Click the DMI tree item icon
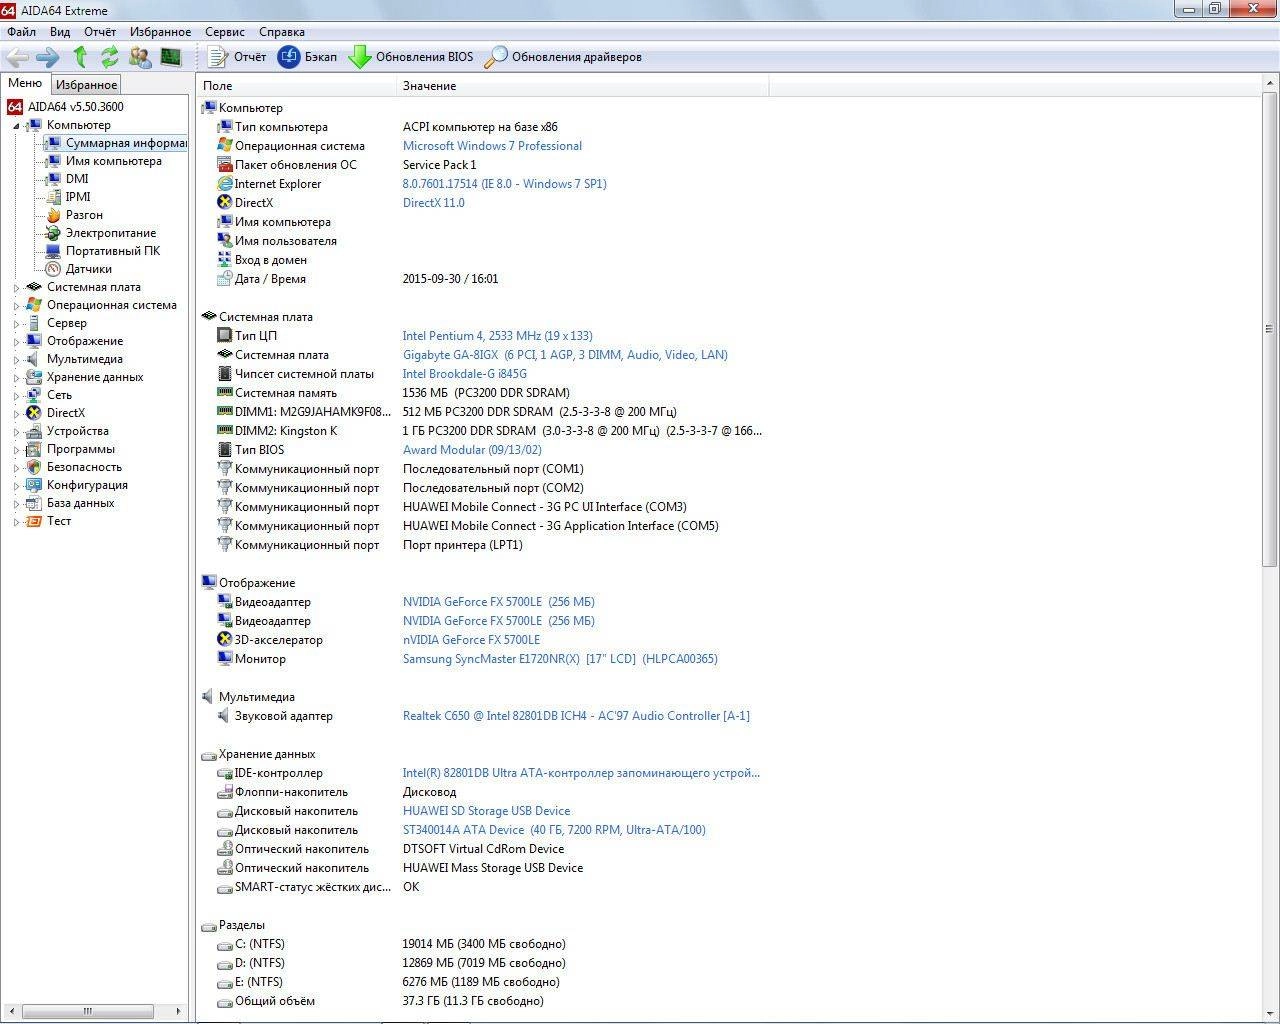 point(53,179)
